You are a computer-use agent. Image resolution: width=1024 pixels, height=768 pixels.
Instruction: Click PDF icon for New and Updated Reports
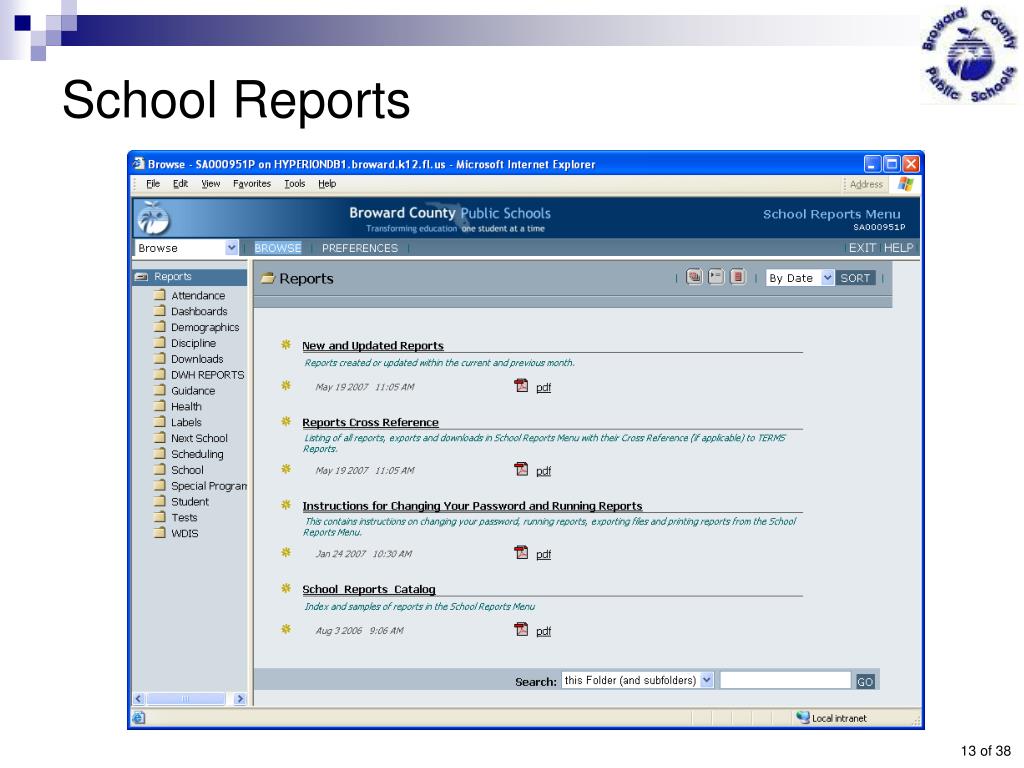point(521,385)
